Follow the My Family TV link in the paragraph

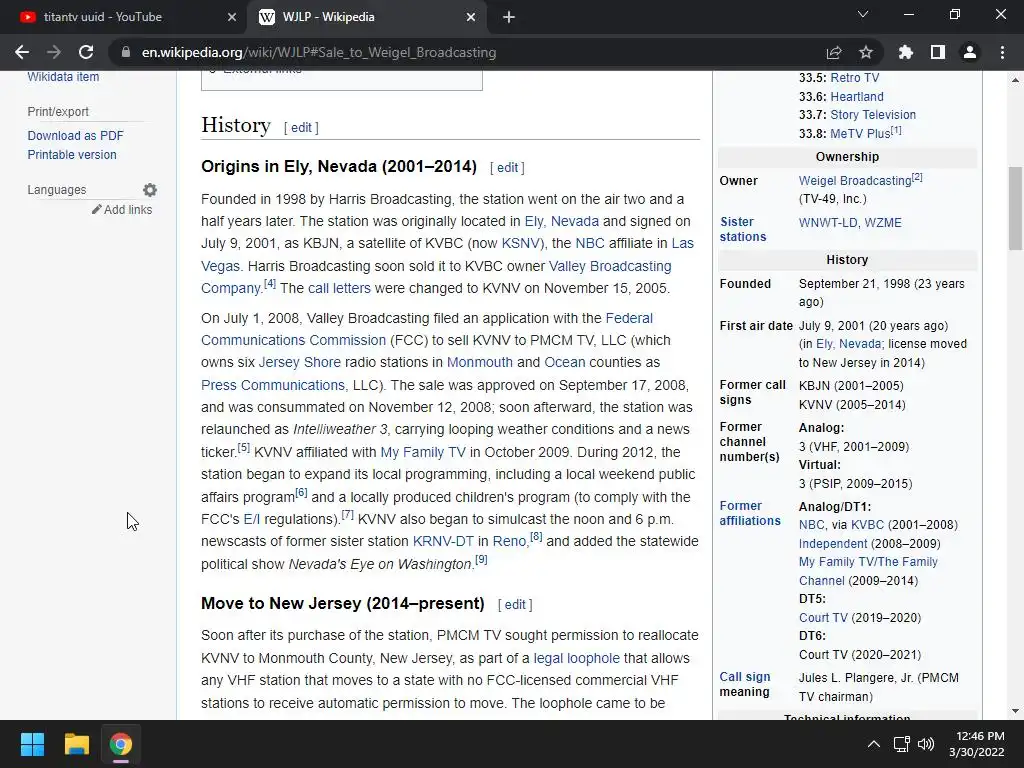423,453
